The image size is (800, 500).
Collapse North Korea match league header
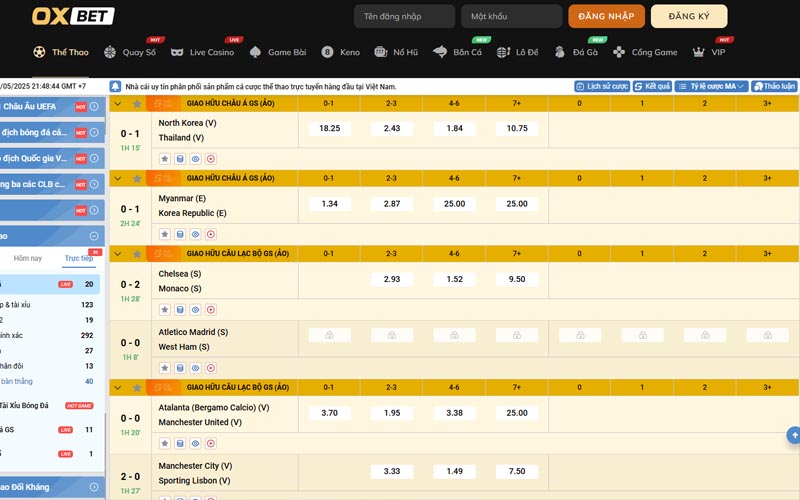tap(118, 104)
